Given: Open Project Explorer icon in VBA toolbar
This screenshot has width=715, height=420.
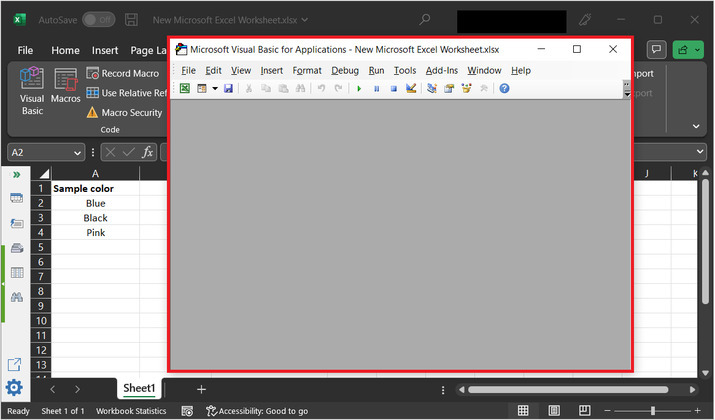Looking at the screenshot, I should [x=432, y=88].
